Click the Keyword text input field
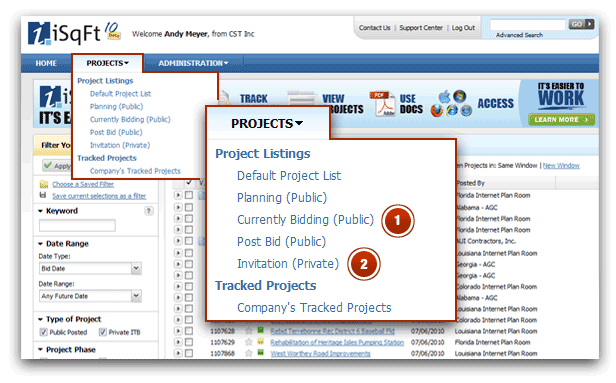Image resolution: width=616 pixels, height=383 pixels. [77, 225]
